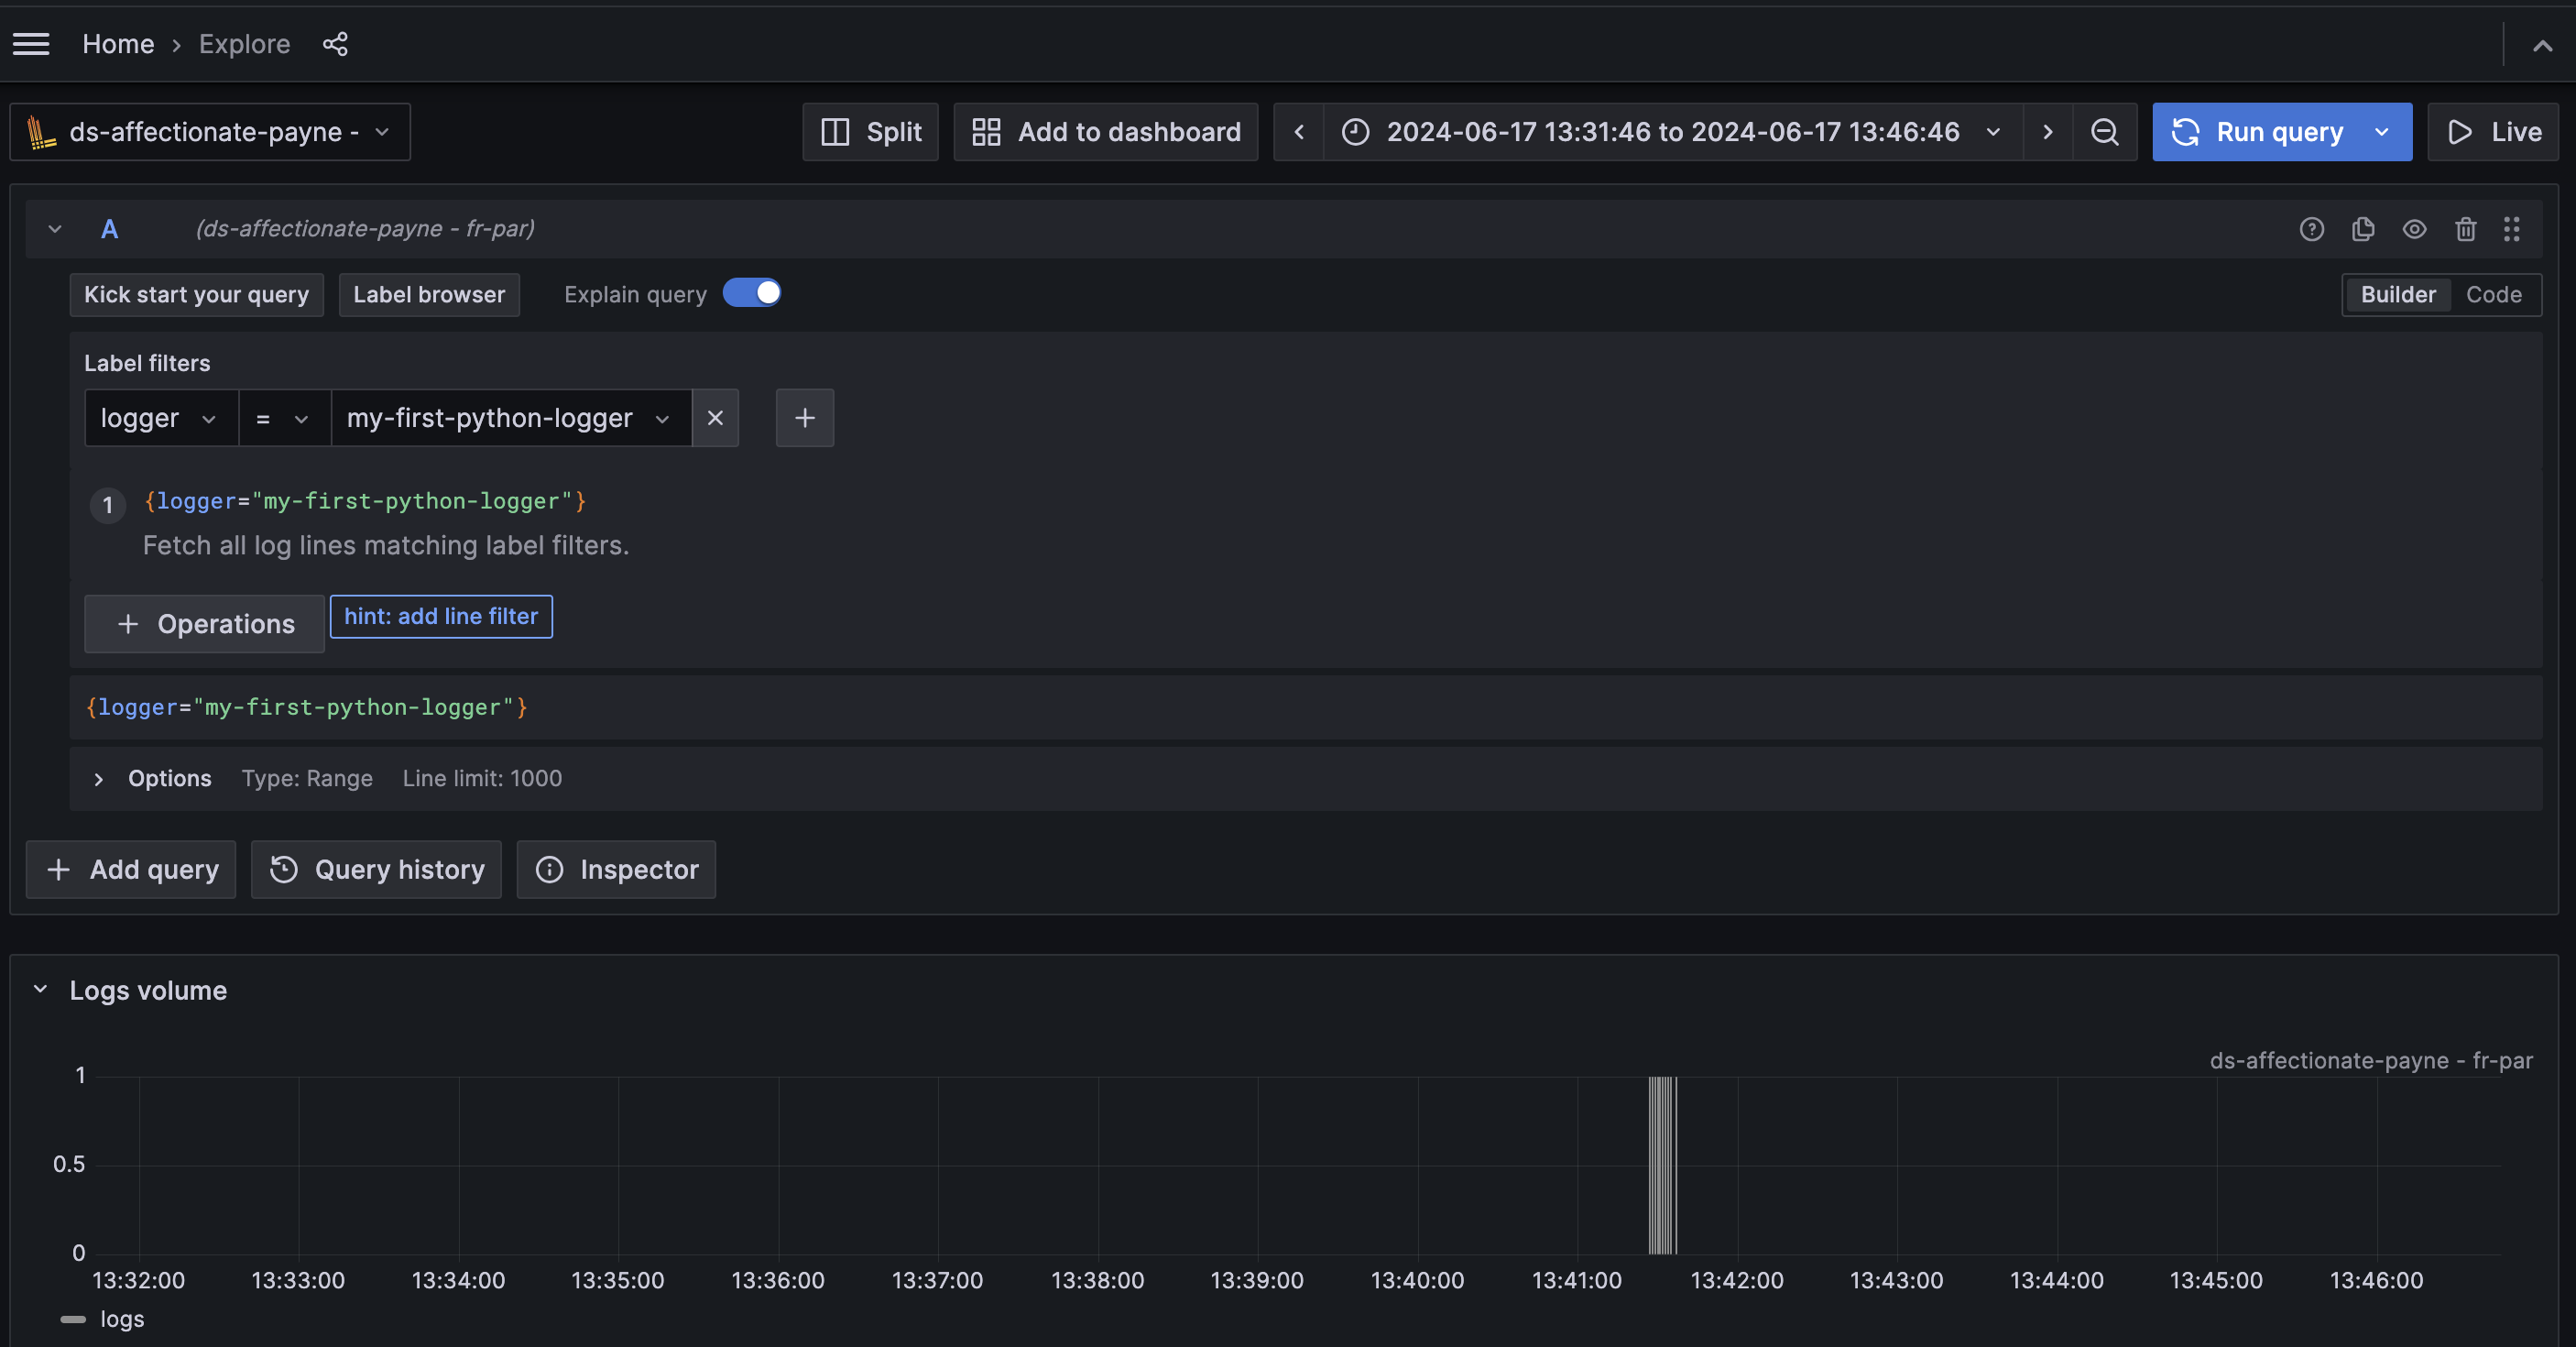Select the Builder mode tab

coord(2397,295)
